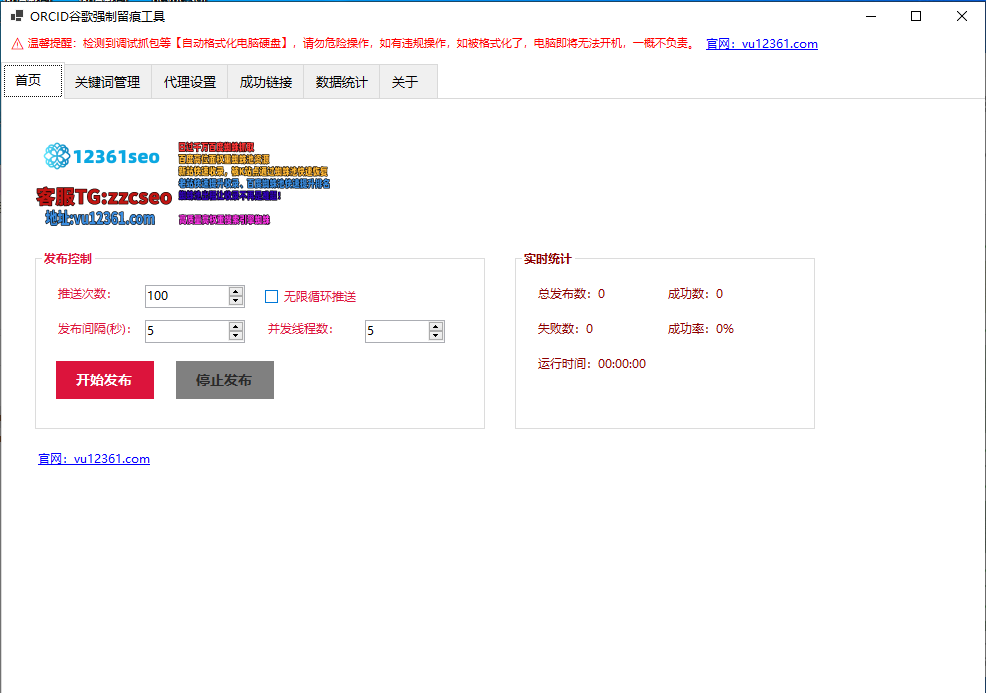Click the app icon in the title bar

pyautogui.click(x=16, y=16)
